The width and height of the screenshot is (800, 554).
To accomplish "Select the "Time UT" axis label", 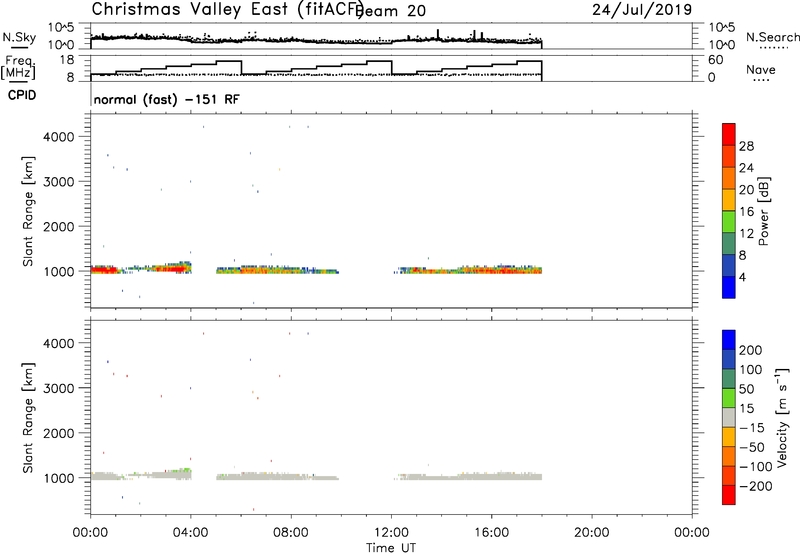I will click(391, 548).
